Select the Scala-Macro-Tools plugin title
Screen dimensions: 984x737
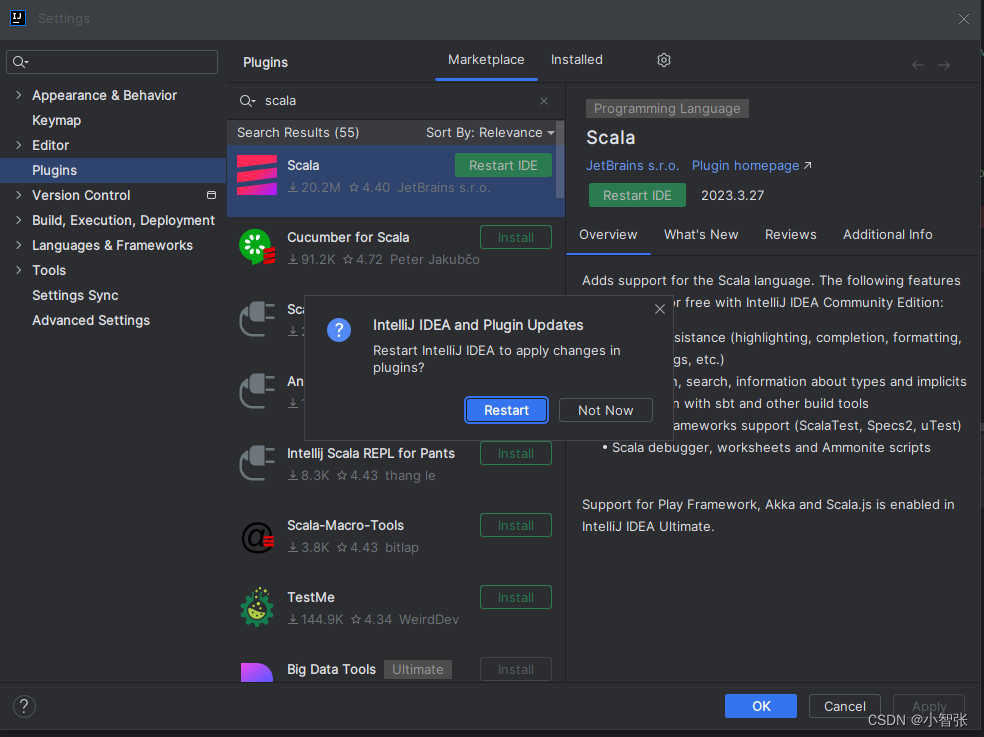345,525
